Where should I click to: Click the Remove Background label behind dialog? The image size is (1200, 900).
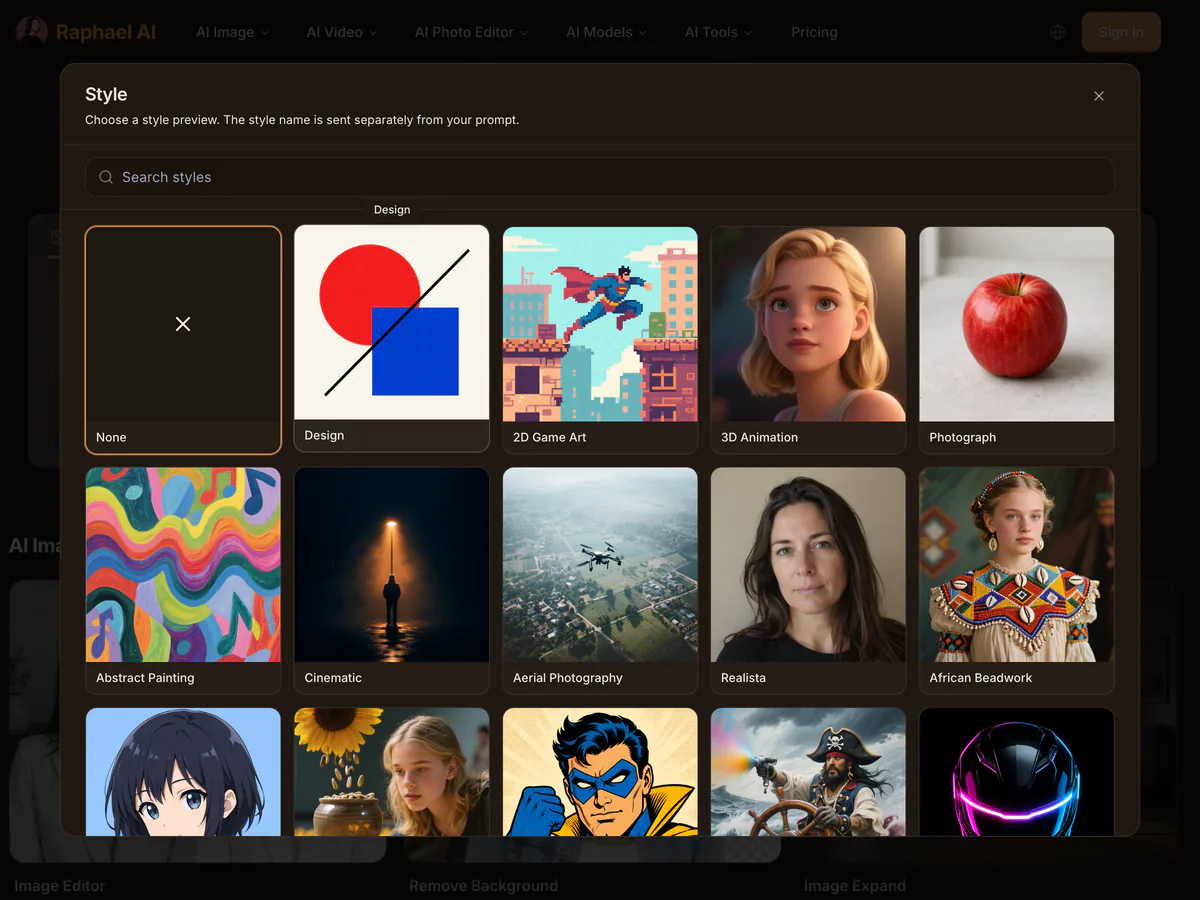[484, 886]
